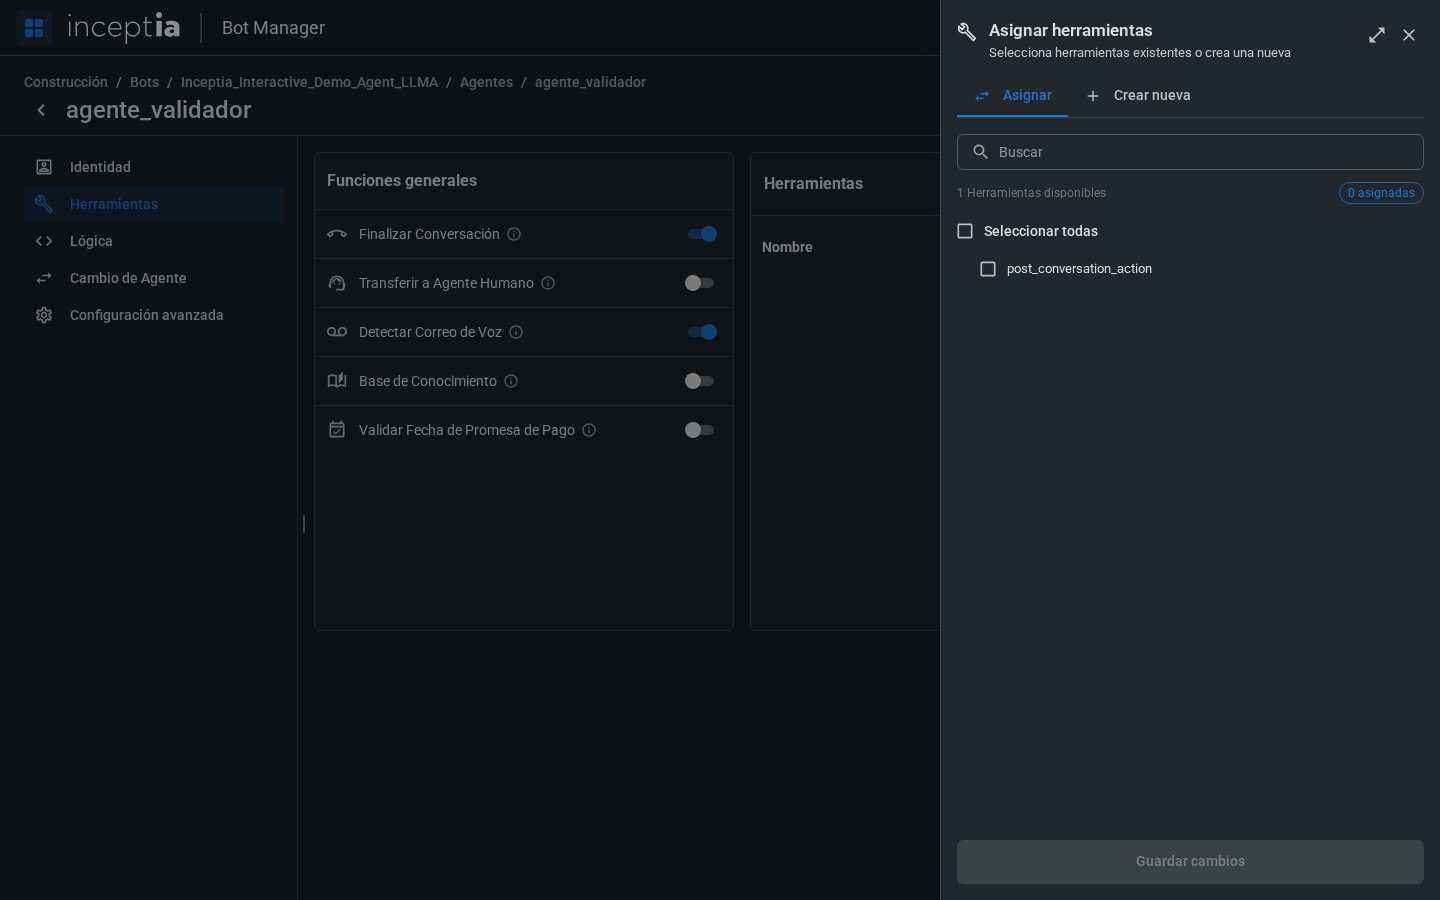Click the book icon for Base de Conocimiento

[x=337, y=381]
